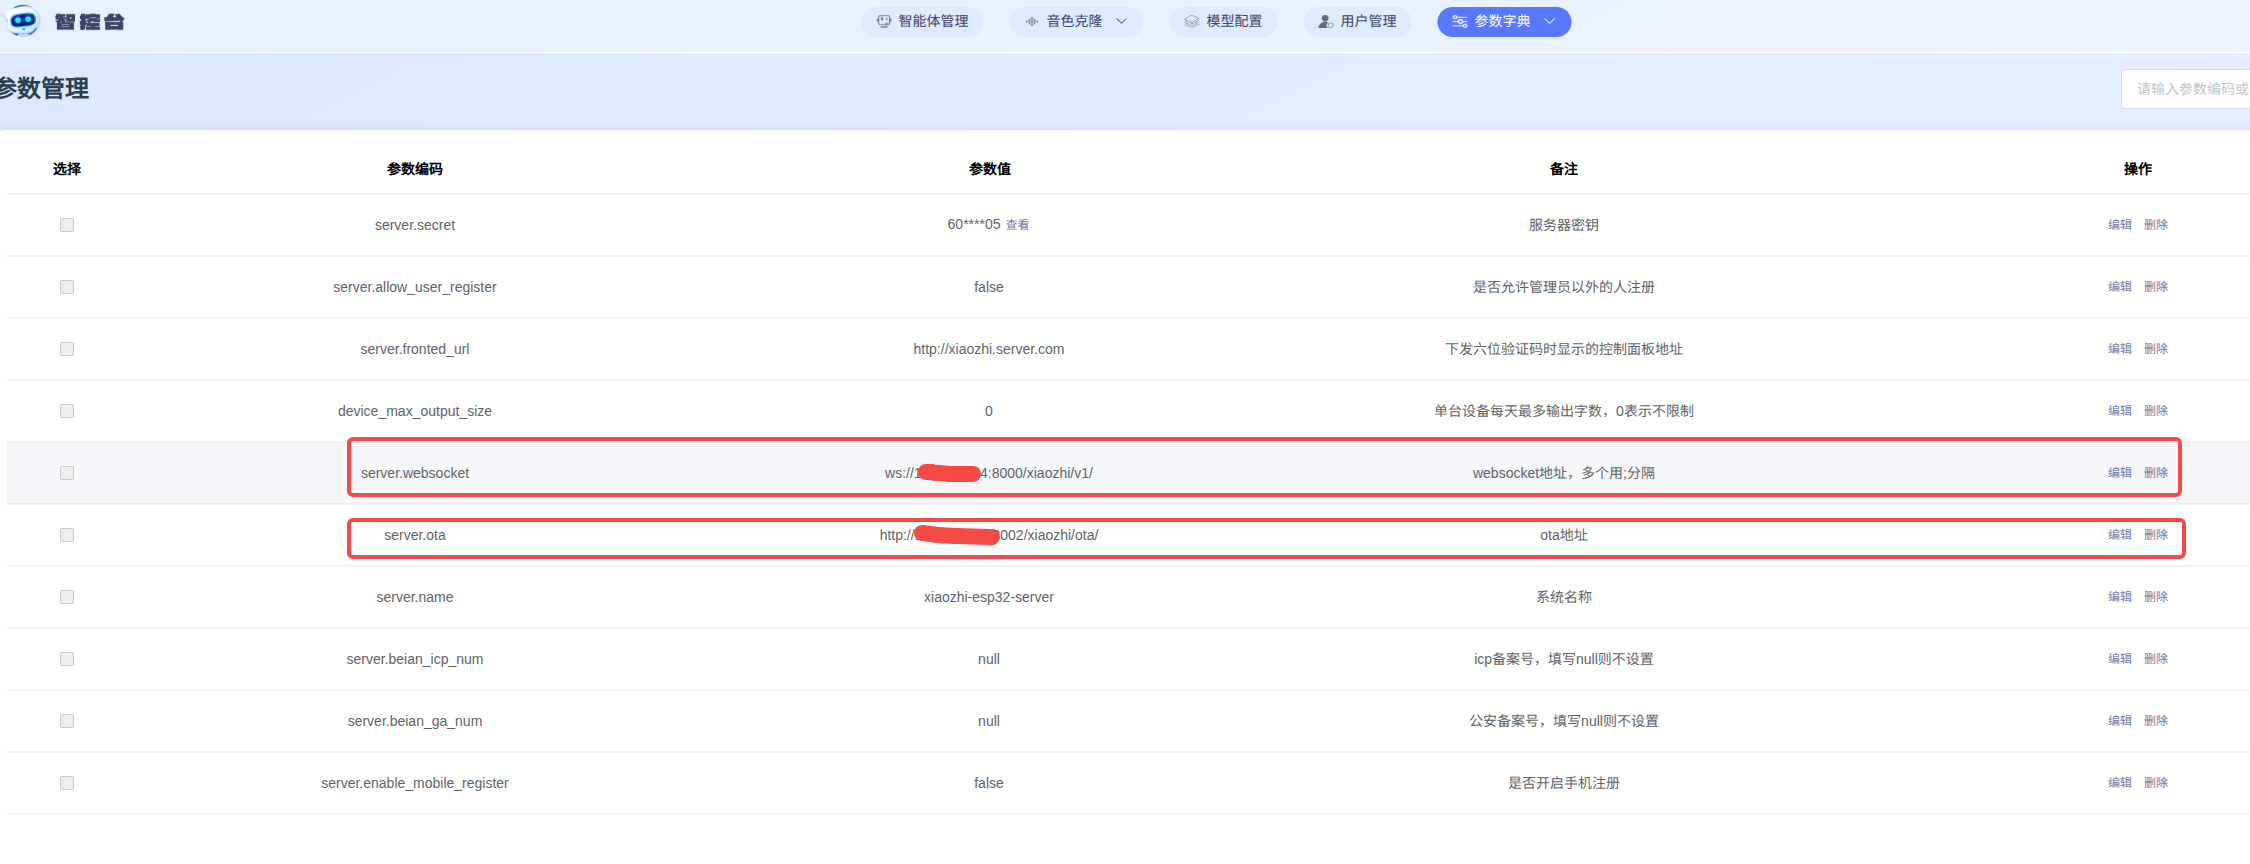
Task: Select the server.websocket row checkbox
Action: (x=67, y=473)
